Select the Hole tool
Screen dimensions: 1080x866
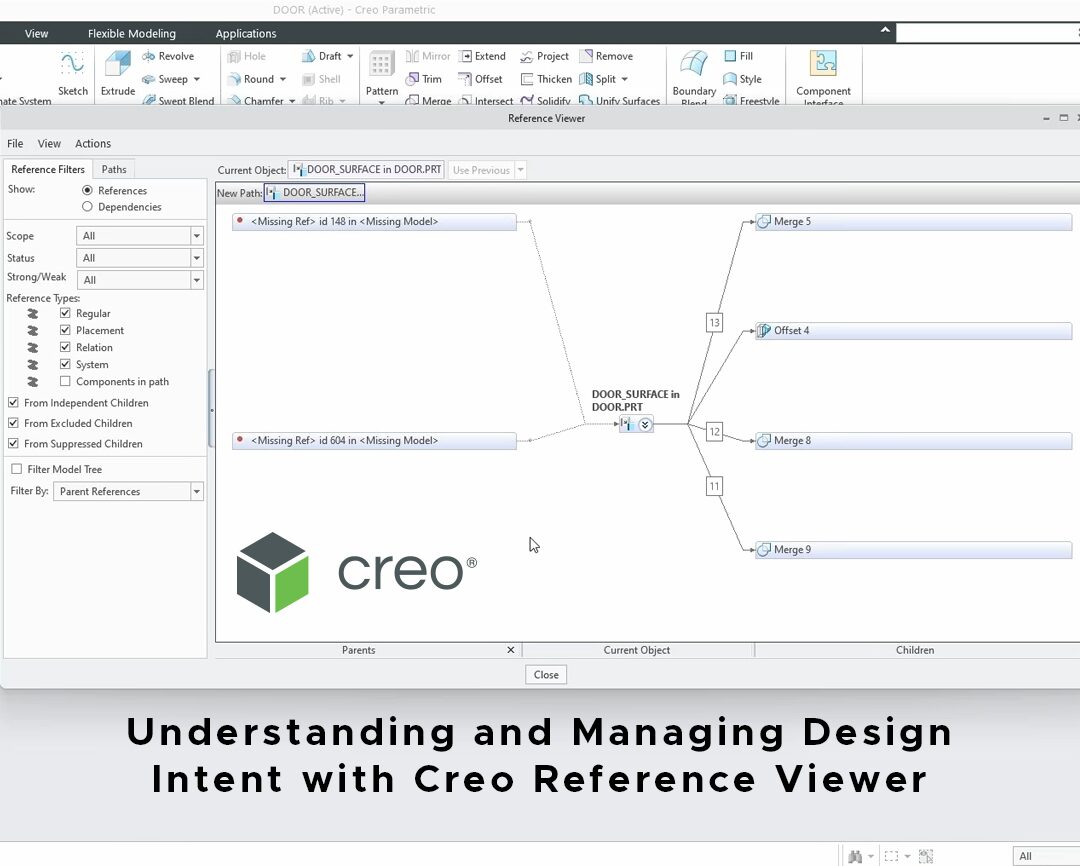[247, 56]
